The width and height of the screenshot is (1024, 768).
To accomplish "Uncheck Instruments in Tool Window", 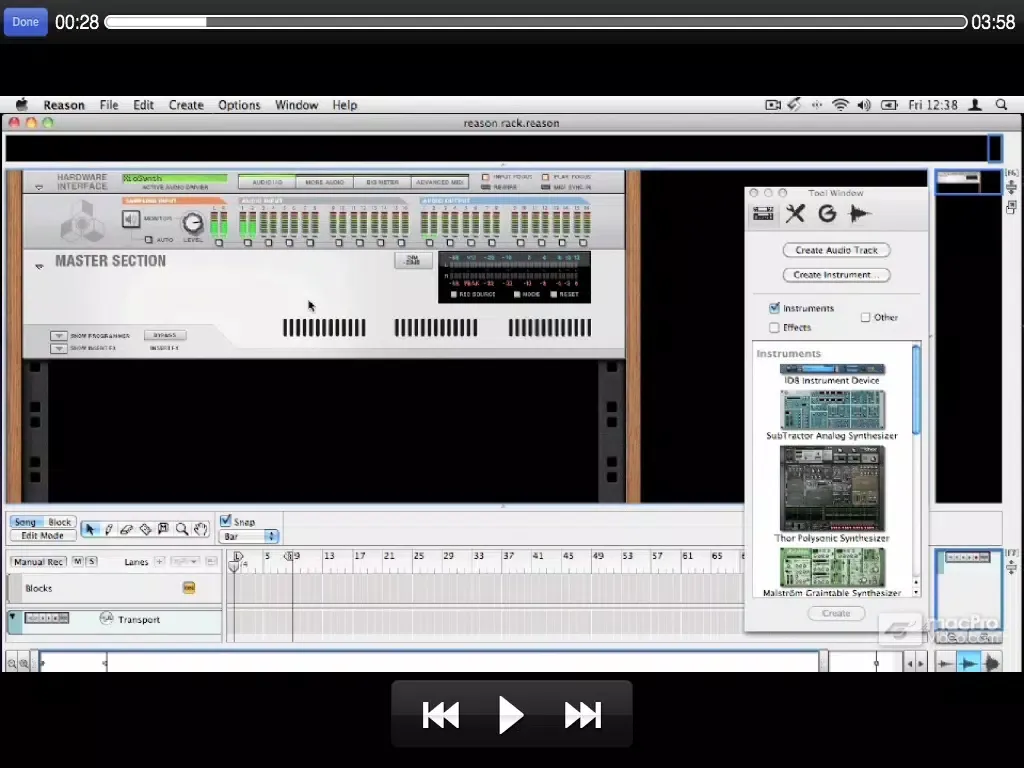I will tap(775, 308).
